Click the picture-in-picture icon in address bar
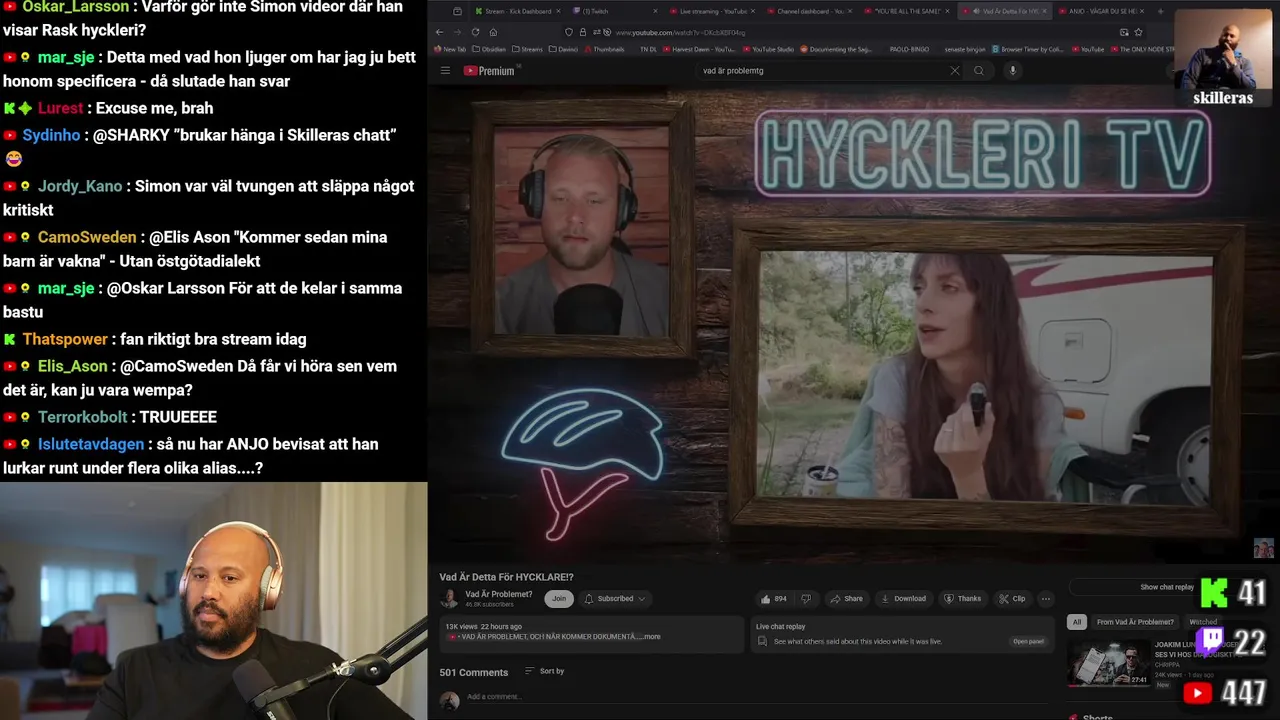Viewport: 1280px width, 720px height. [x=1124, y=32]
